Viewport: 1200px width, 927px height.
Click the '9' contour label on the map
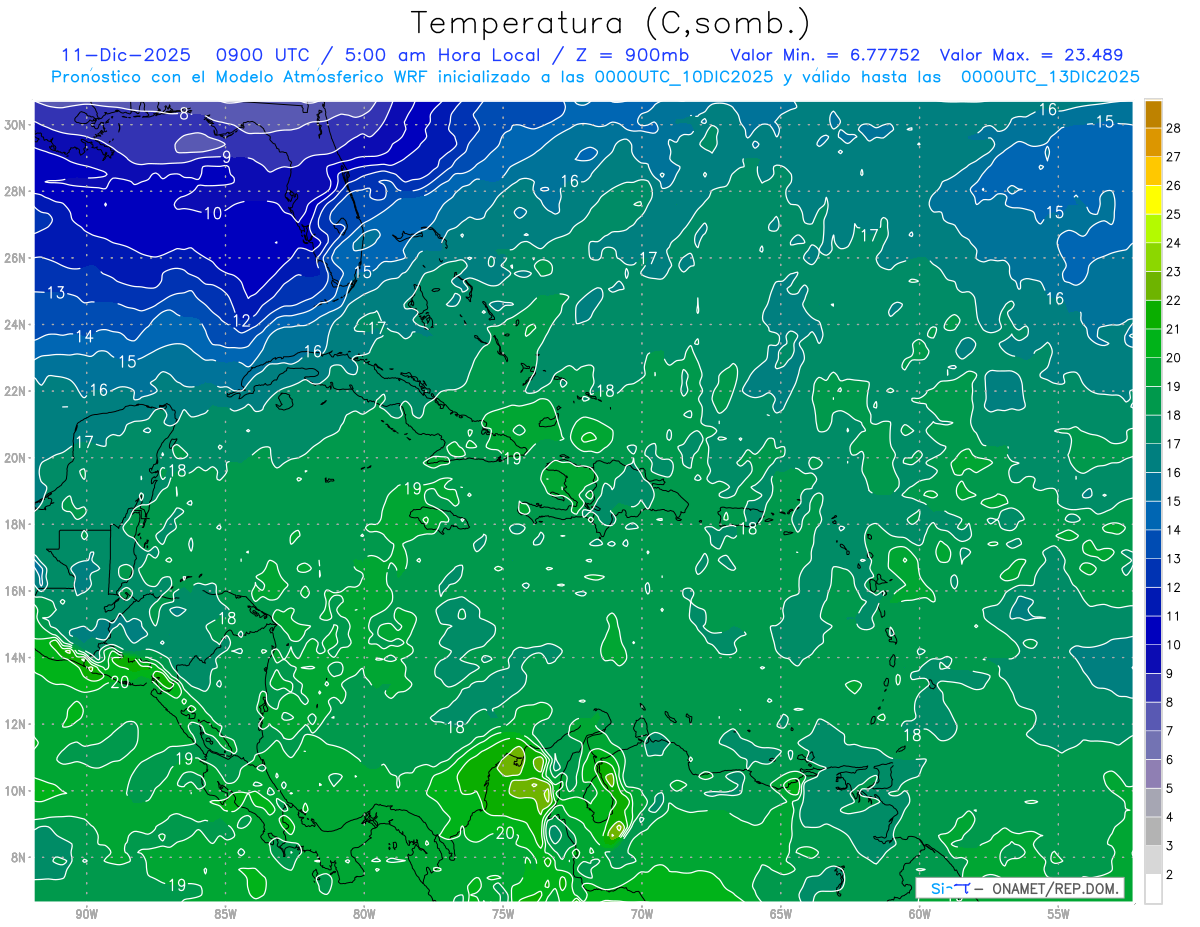[227, 157]
